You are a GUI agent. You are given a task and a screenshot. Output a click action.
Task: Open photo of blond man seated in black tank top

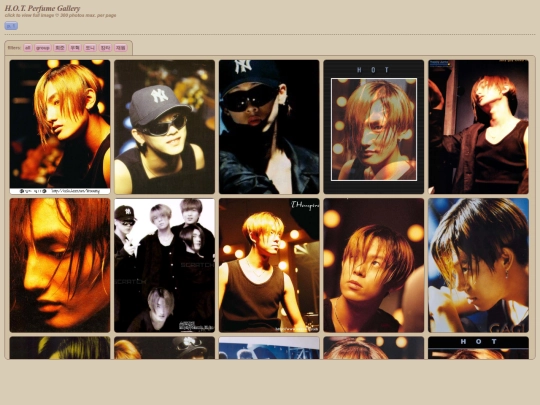pyautogui.click(x=269, y=265)
